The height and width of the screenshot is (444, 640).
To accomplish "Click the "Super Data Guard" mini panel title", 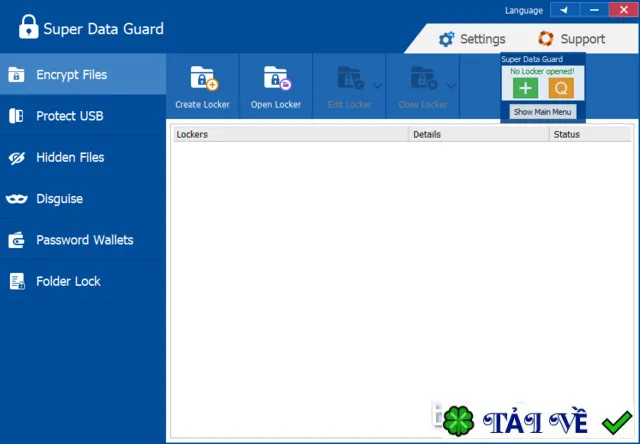I will [x=532, y=60].
